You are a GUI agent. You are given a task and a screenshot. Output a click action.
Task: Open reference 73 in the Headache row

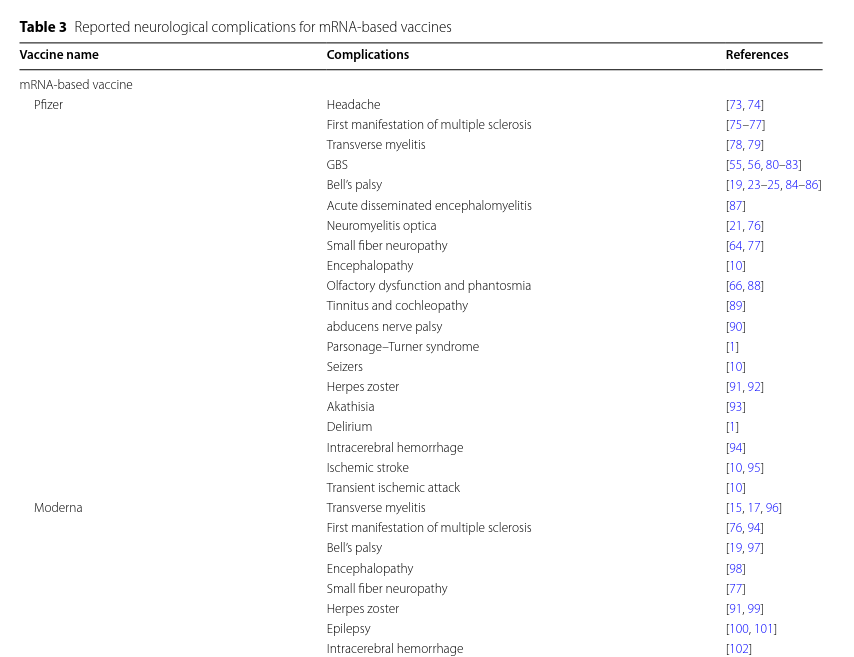pyautogui.click(x=736, y=105)
